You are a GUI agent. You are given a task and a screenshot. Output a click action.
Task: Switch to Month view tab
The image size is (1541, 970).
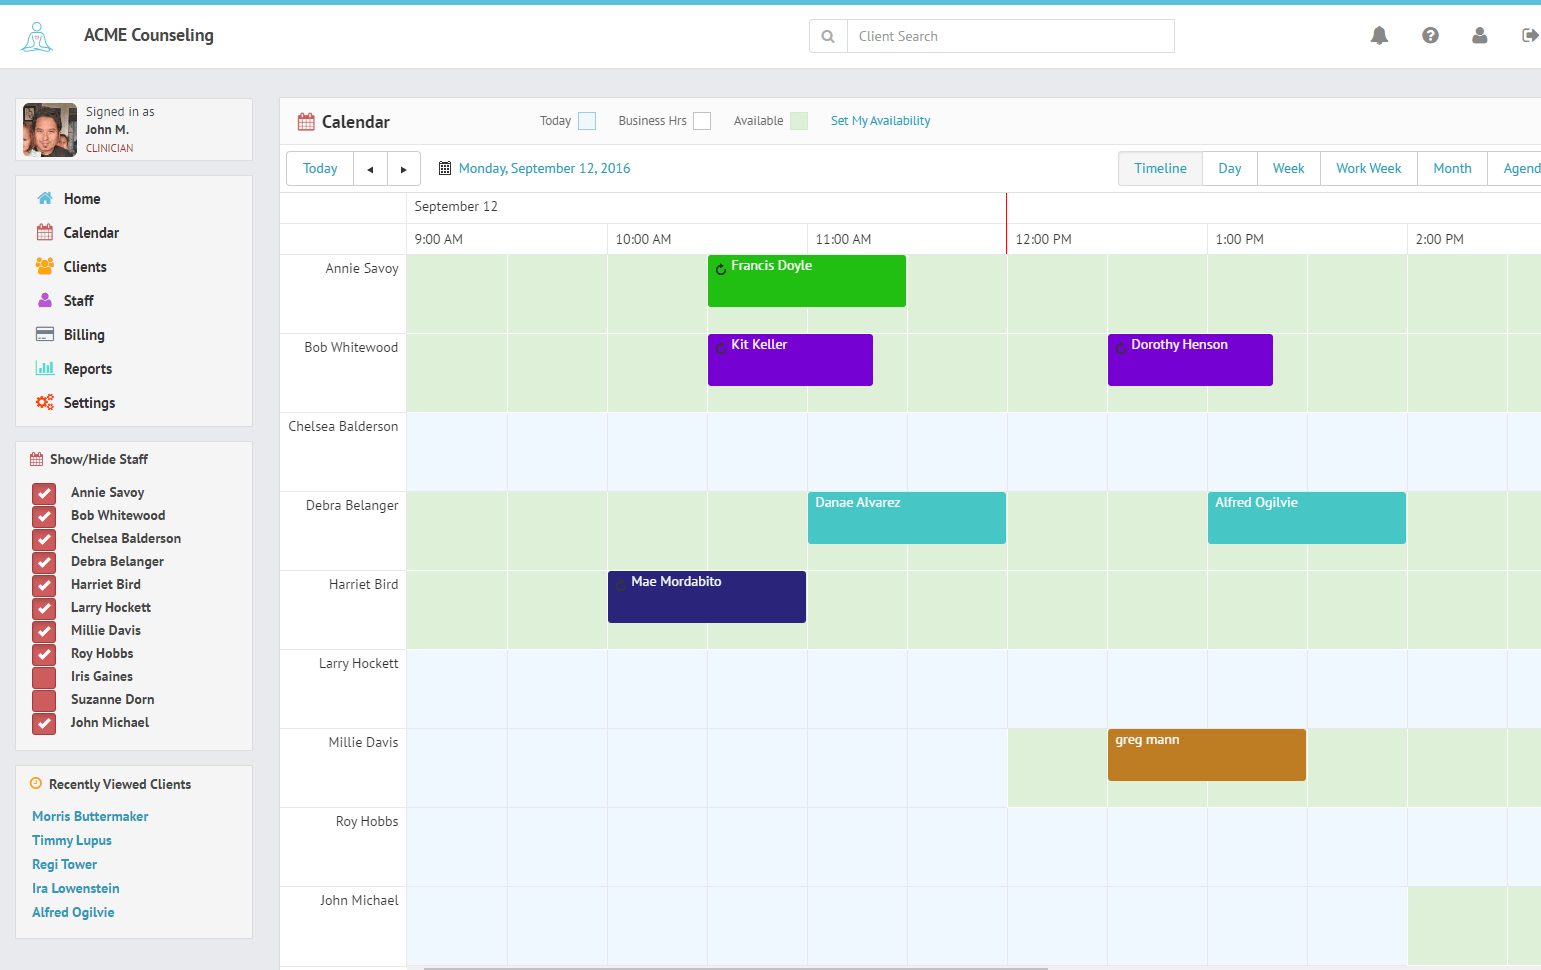tap(1452, 168)
